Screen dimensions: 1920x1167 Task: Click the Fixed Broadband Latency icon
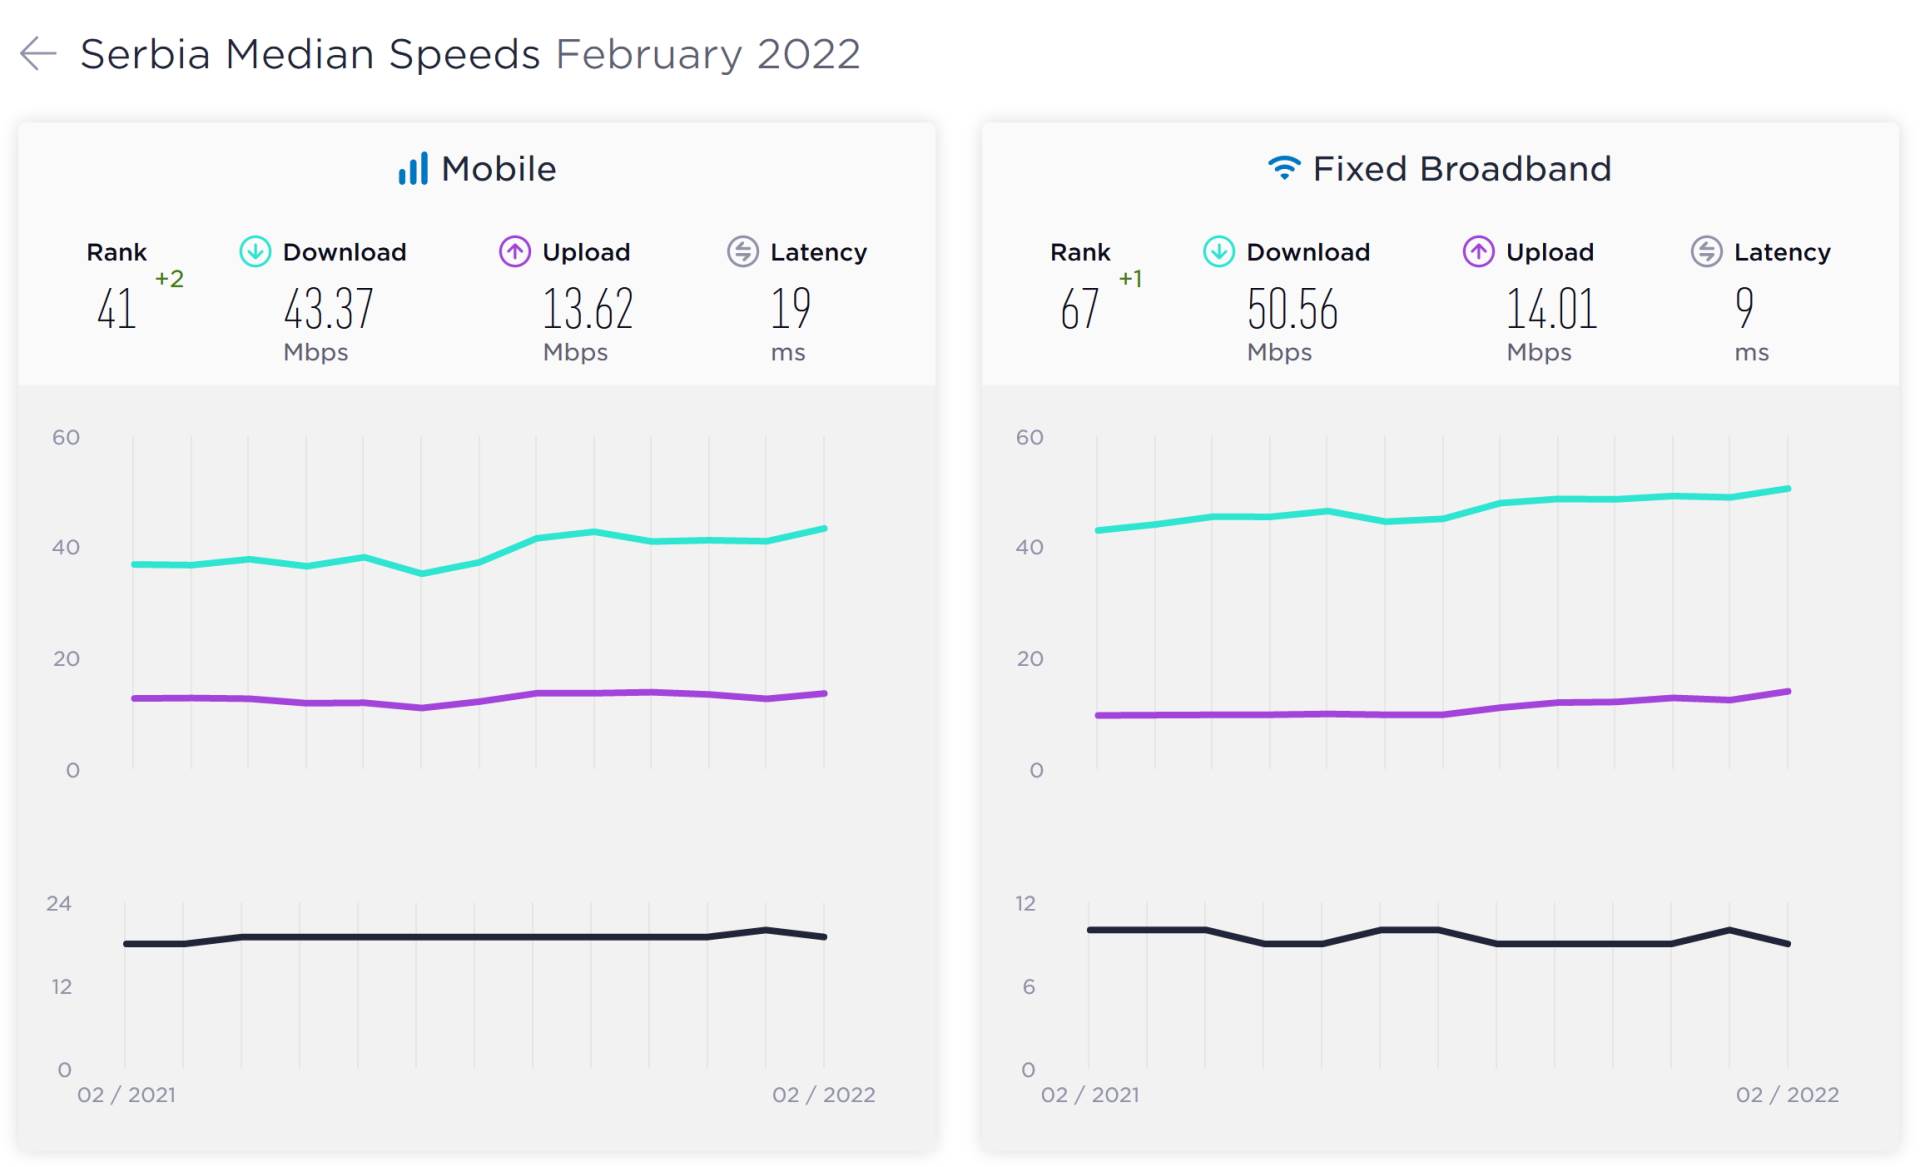1706,252
